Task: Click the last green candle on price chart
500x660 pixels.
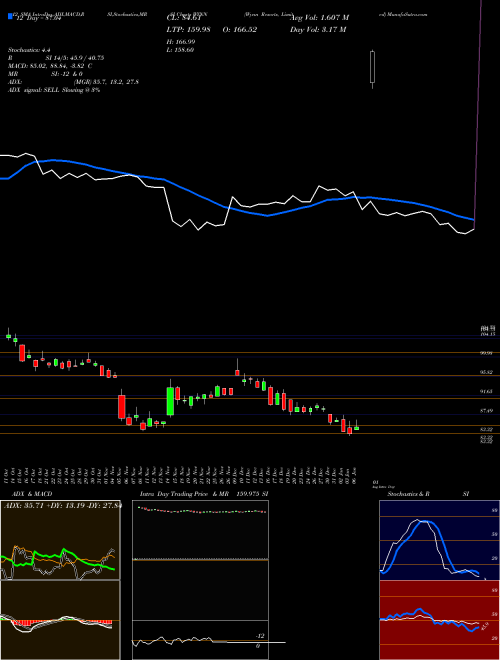Action: pyautogui.click(x=356, y=428)
